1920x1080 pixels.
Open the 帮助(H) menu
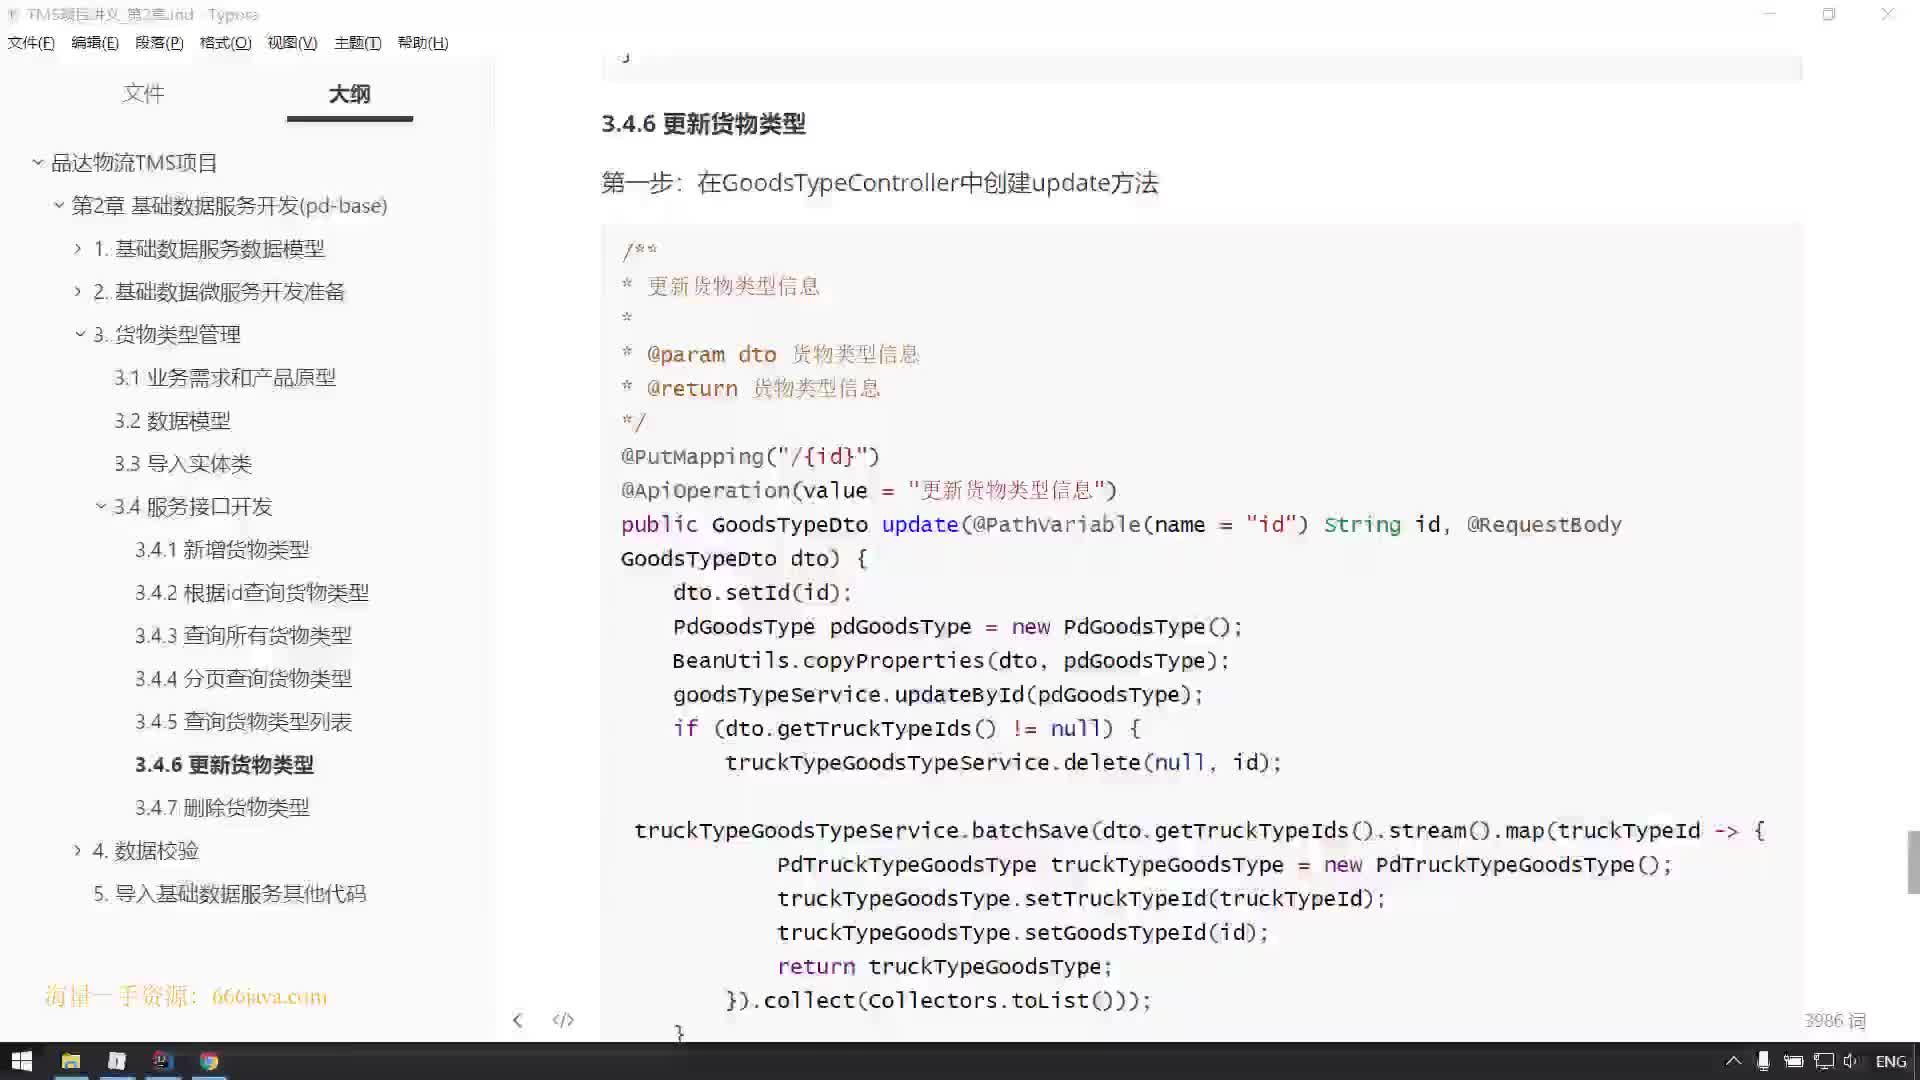click(x=423, y=43)
